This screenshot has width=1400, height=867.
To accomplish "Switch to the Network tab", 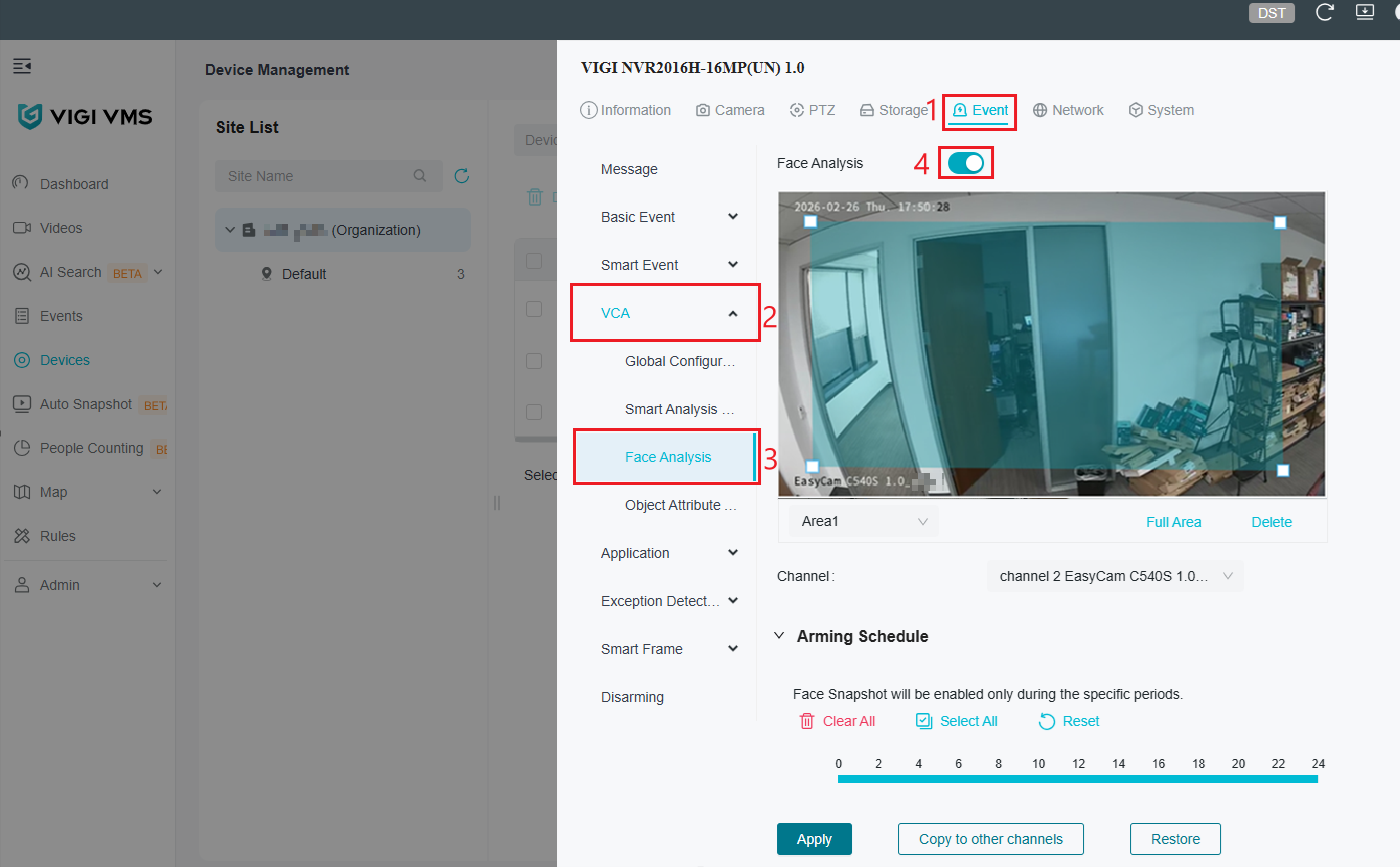I will point(1068,110).
